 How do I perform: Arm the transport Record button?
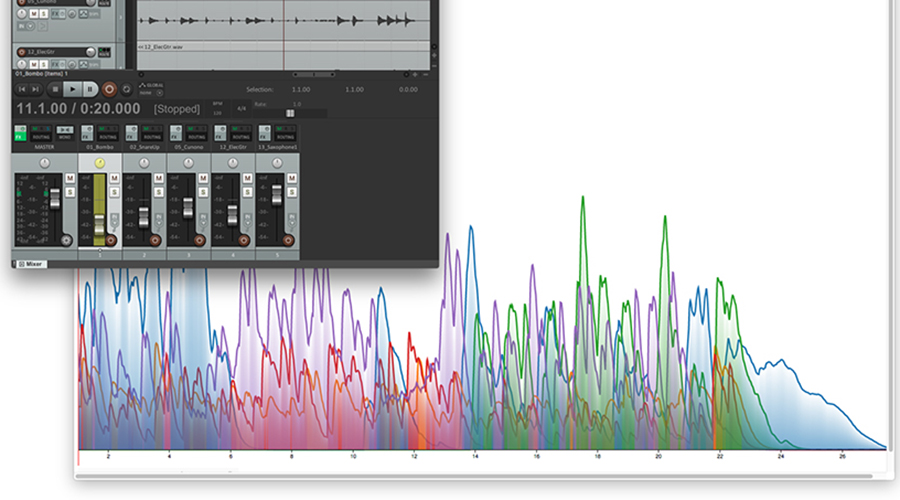[x=109, y=89]
